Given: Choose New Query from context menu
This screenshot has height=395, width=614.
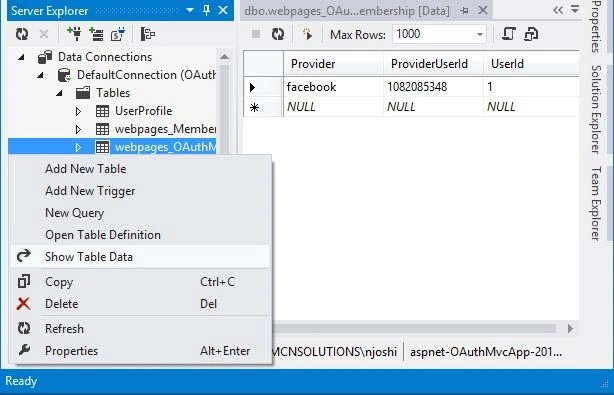Looking at the screenshot, I should [140, 213].
